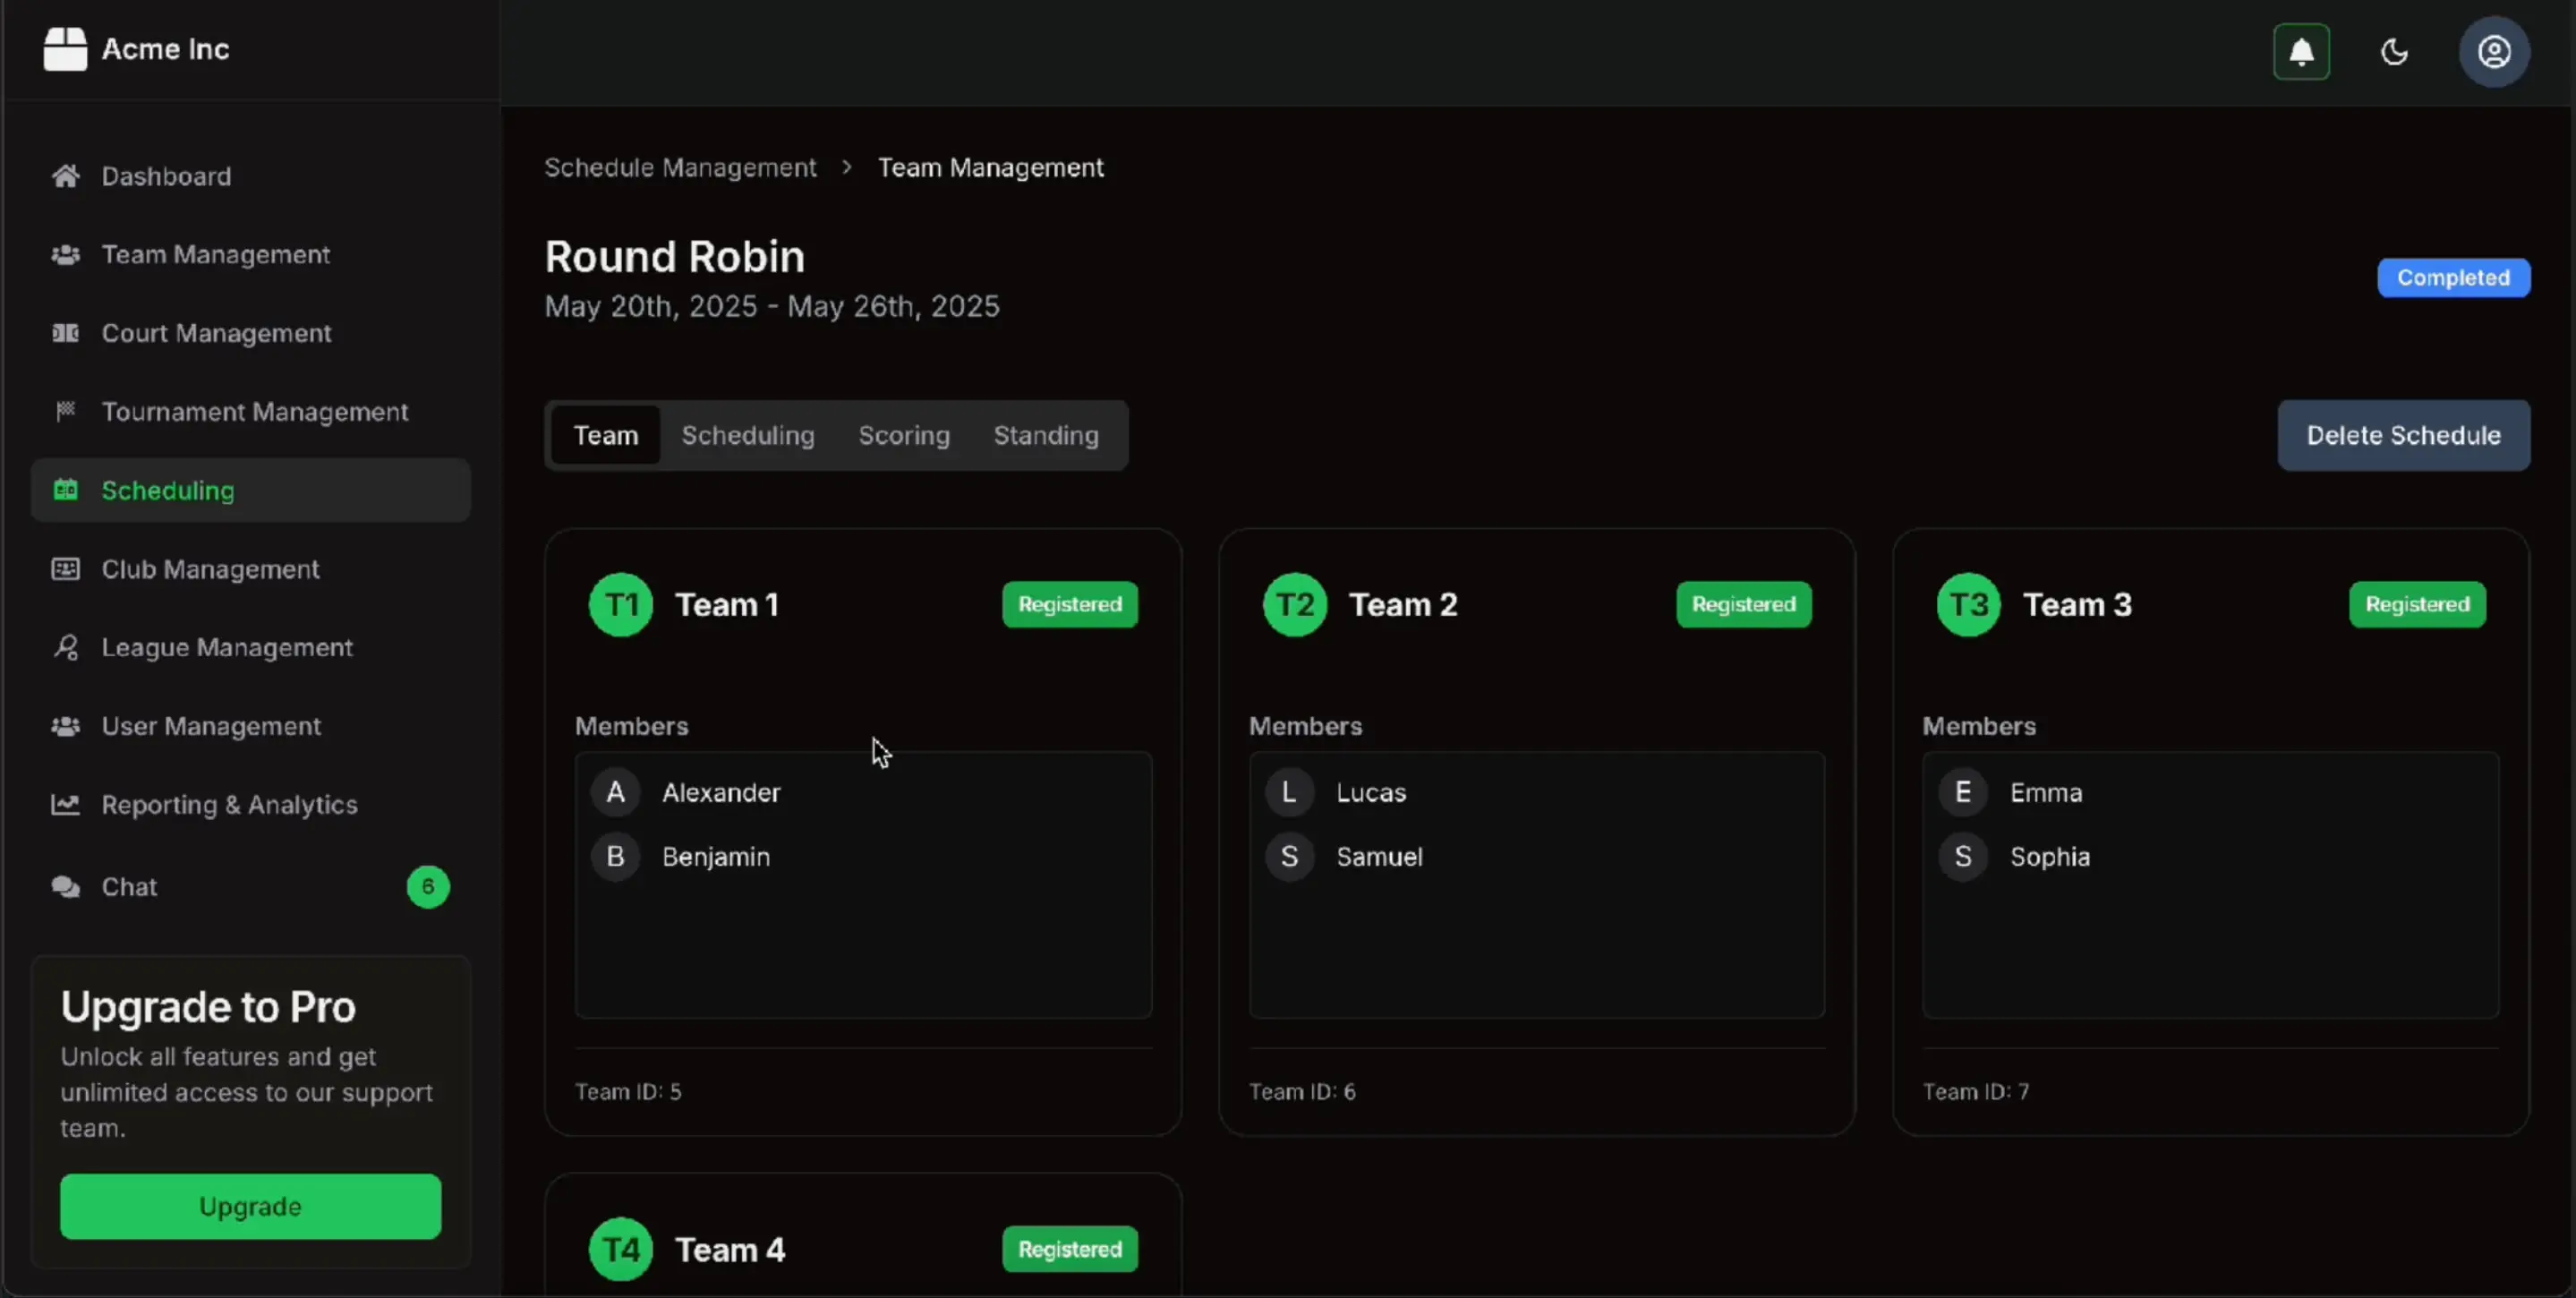Go to Court Management
This screenshot has width=2576, height=1298.
click(x=250, y=333)
